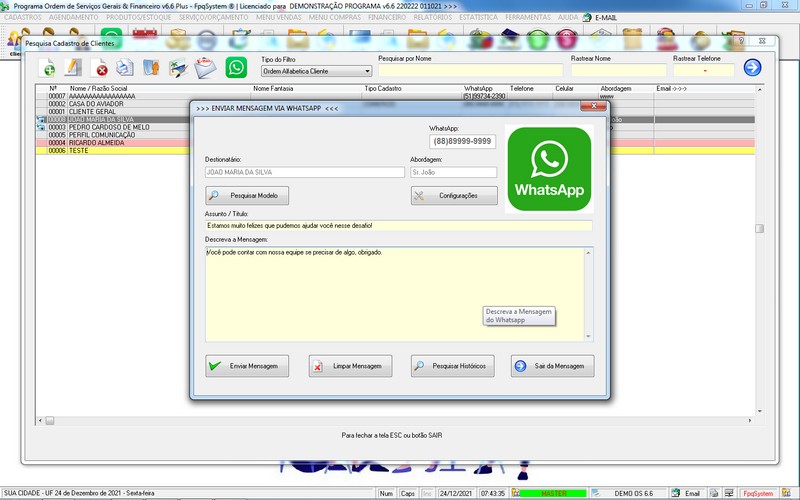
Task: Click the new client icon with green plus
Action: tap(48, 67)
